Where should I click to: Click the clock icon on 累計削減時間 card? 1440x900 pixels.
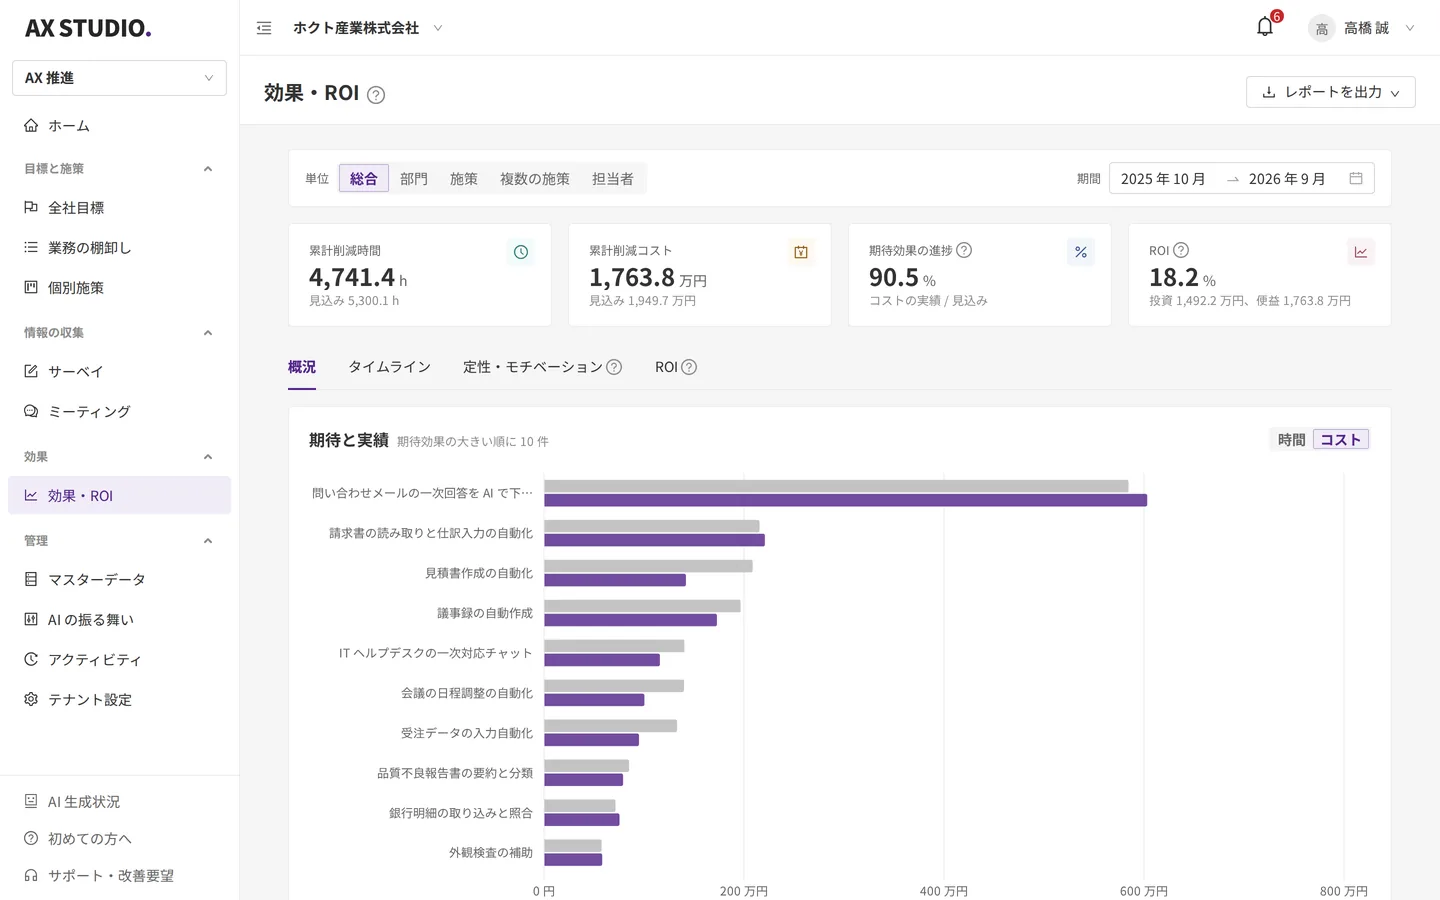(x=521, y=252)
